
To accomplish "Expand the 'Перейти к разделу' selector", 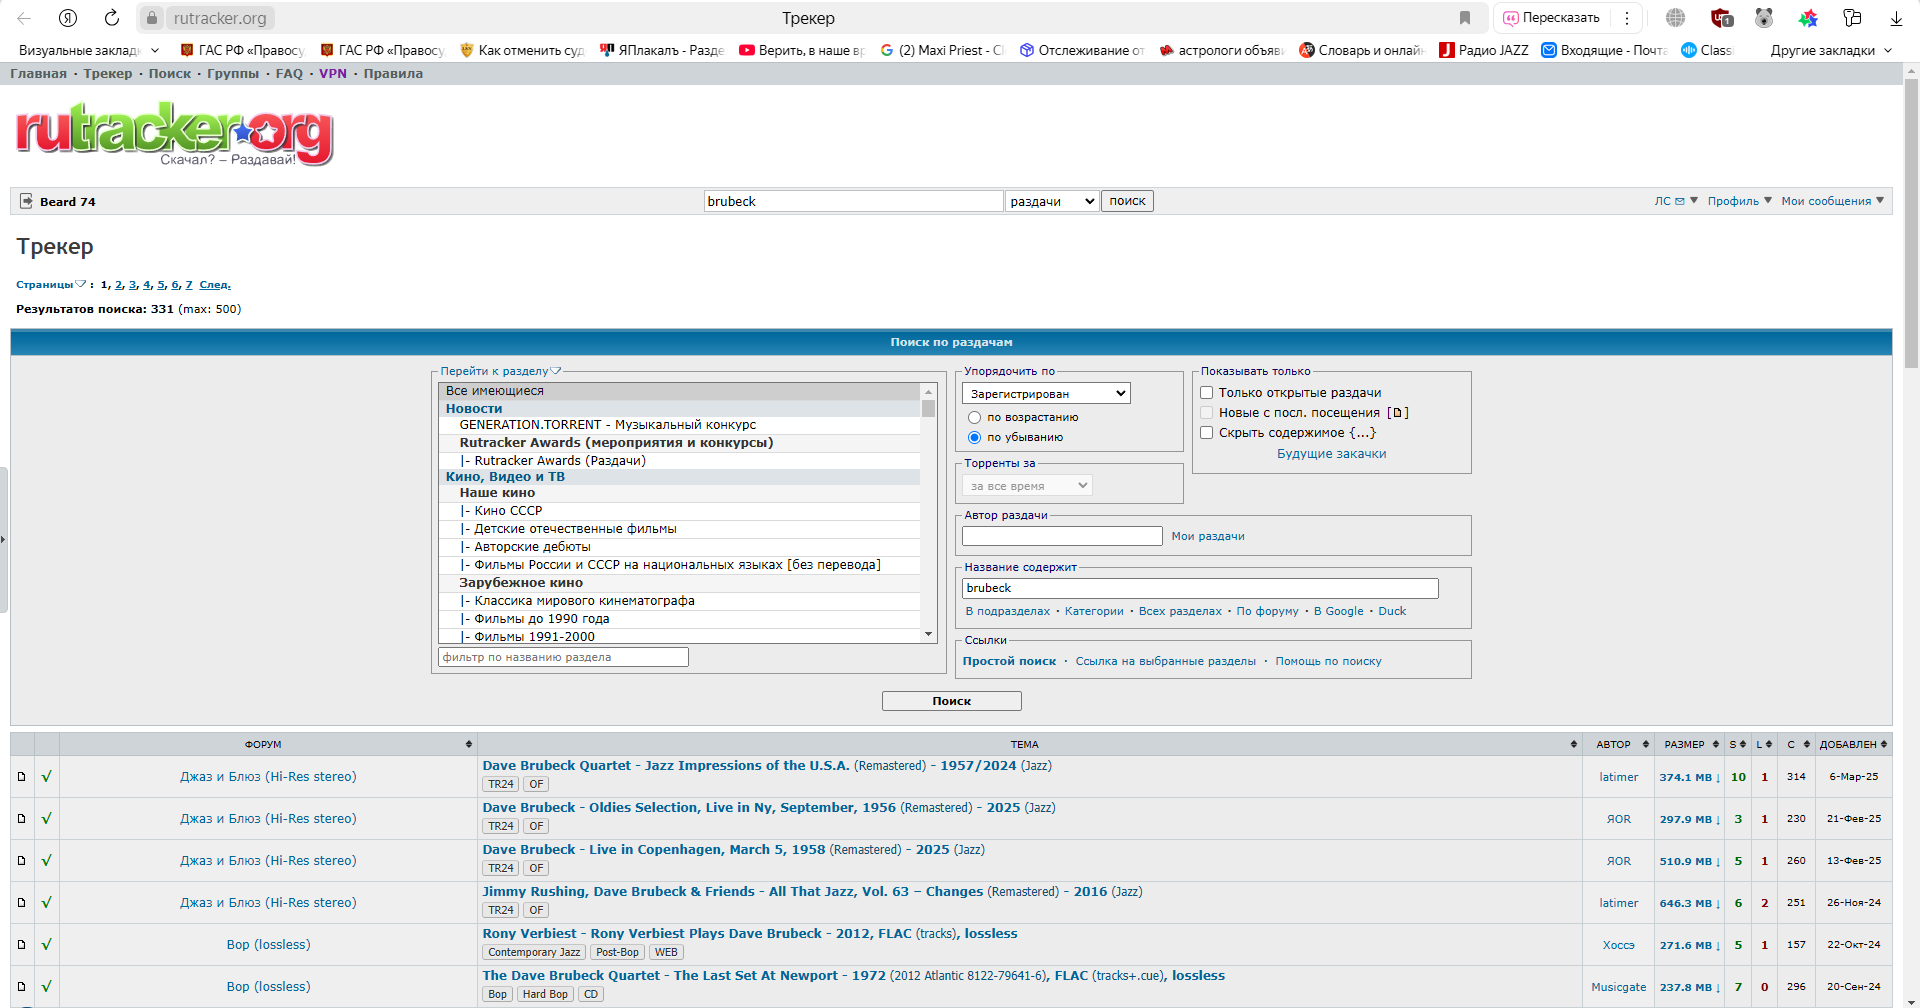I will 501,371.
